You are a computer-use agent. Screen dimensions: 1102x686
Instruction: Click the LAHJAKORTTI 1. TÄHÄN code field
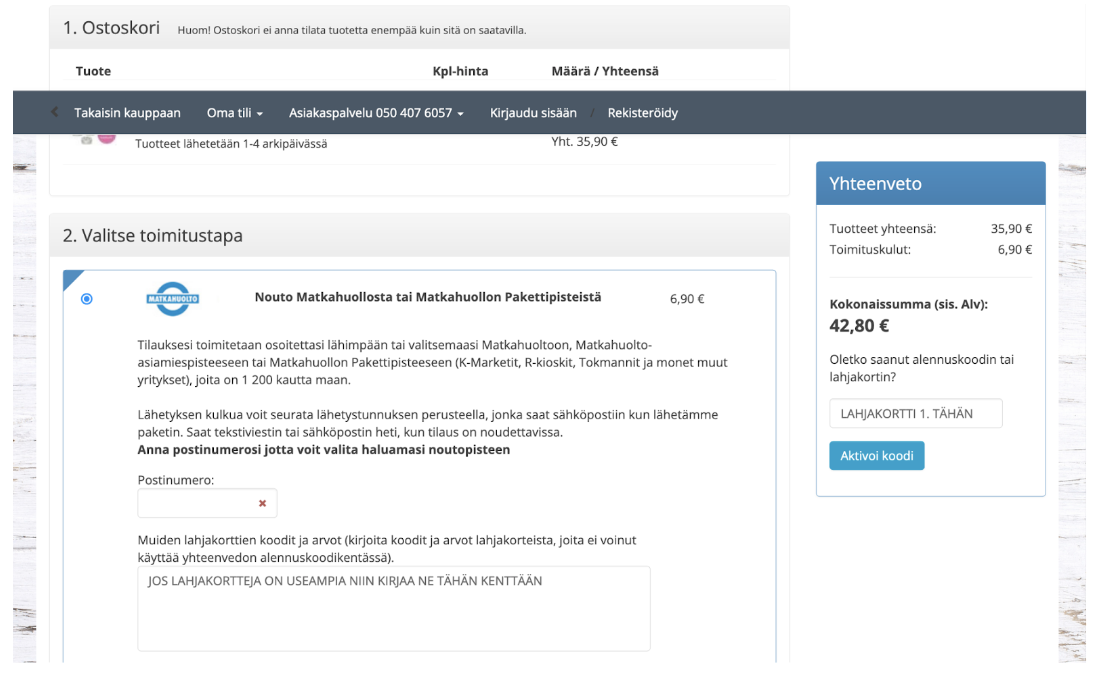point(915,413)
